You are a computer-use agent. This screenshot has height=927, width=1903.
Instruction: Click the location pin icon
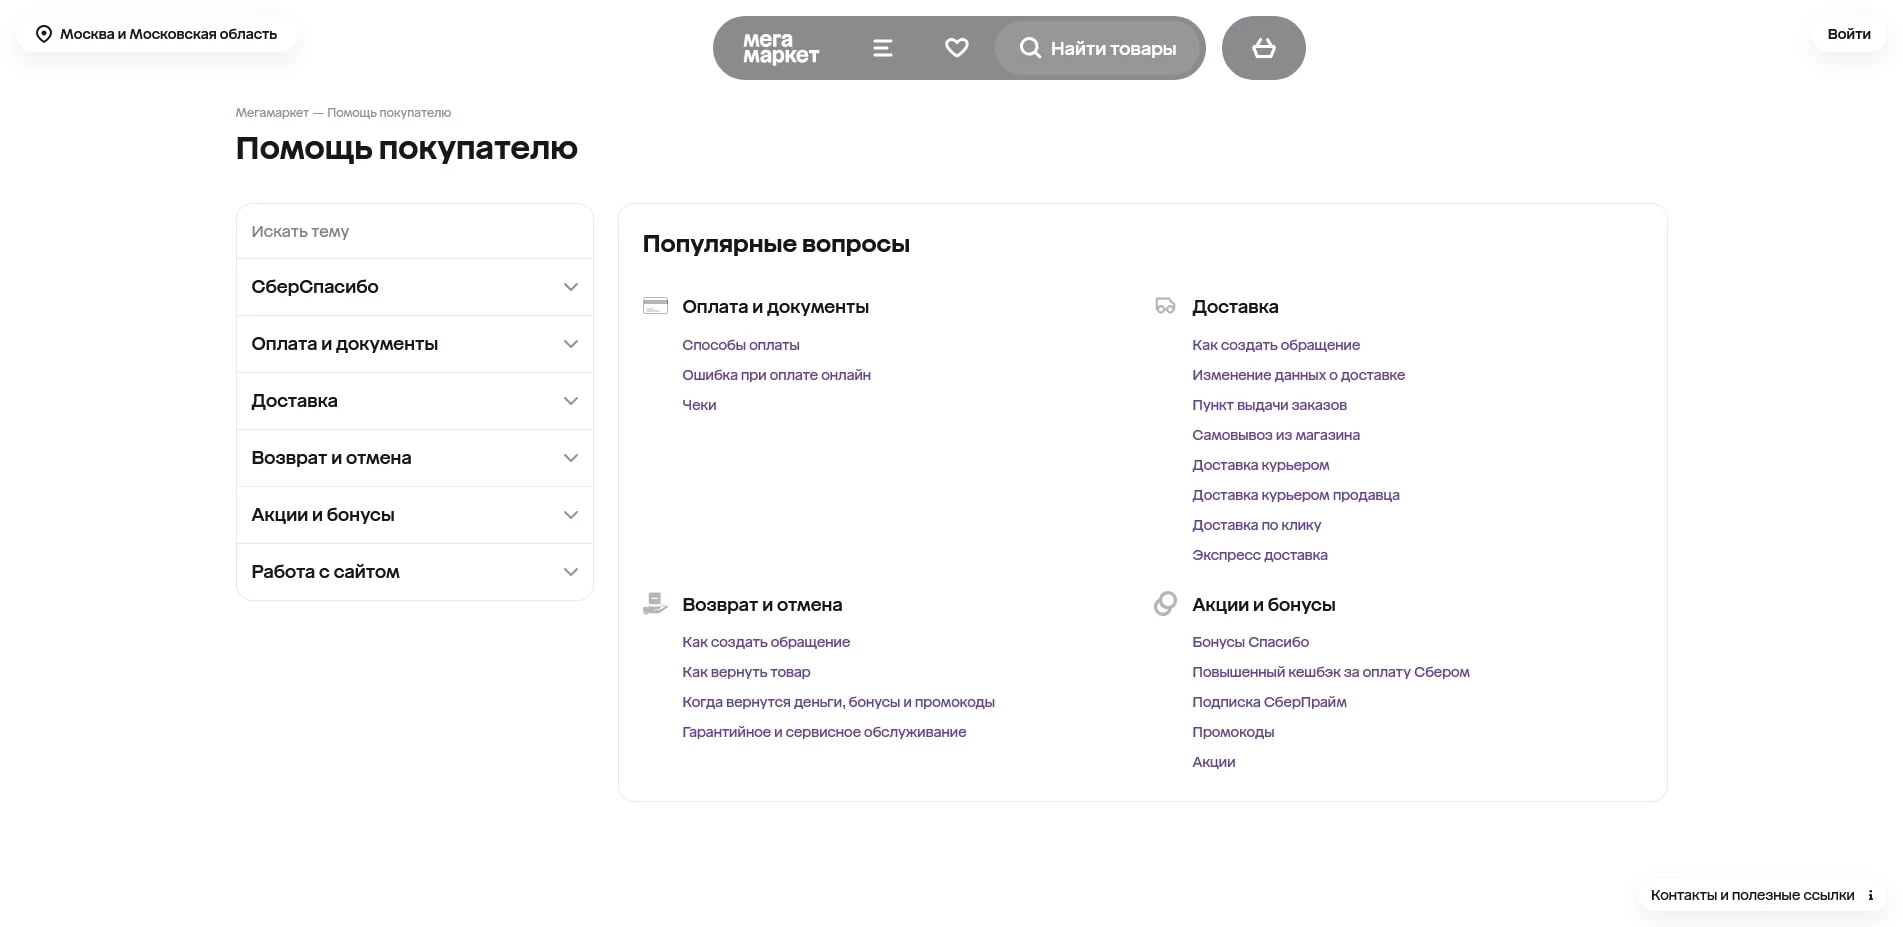pos(42,33)
